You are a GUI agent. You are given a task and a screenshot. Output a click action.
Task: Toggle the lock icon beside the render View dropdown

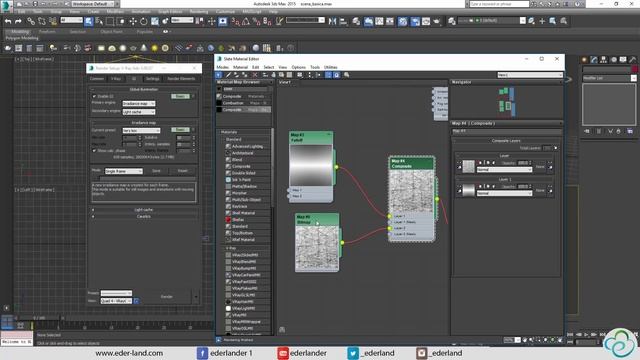(136, 301)
